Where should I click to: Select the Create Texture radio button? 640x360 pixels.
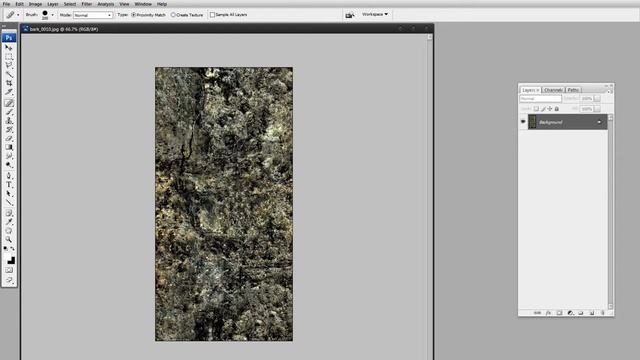(173, 15)
